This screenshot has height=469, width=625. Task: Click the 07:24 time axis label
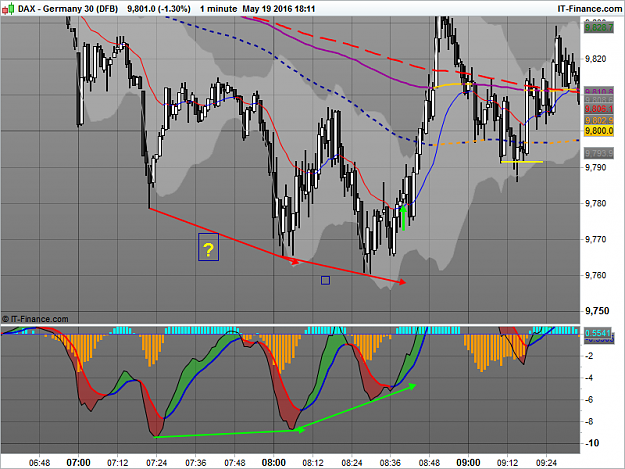157,463
